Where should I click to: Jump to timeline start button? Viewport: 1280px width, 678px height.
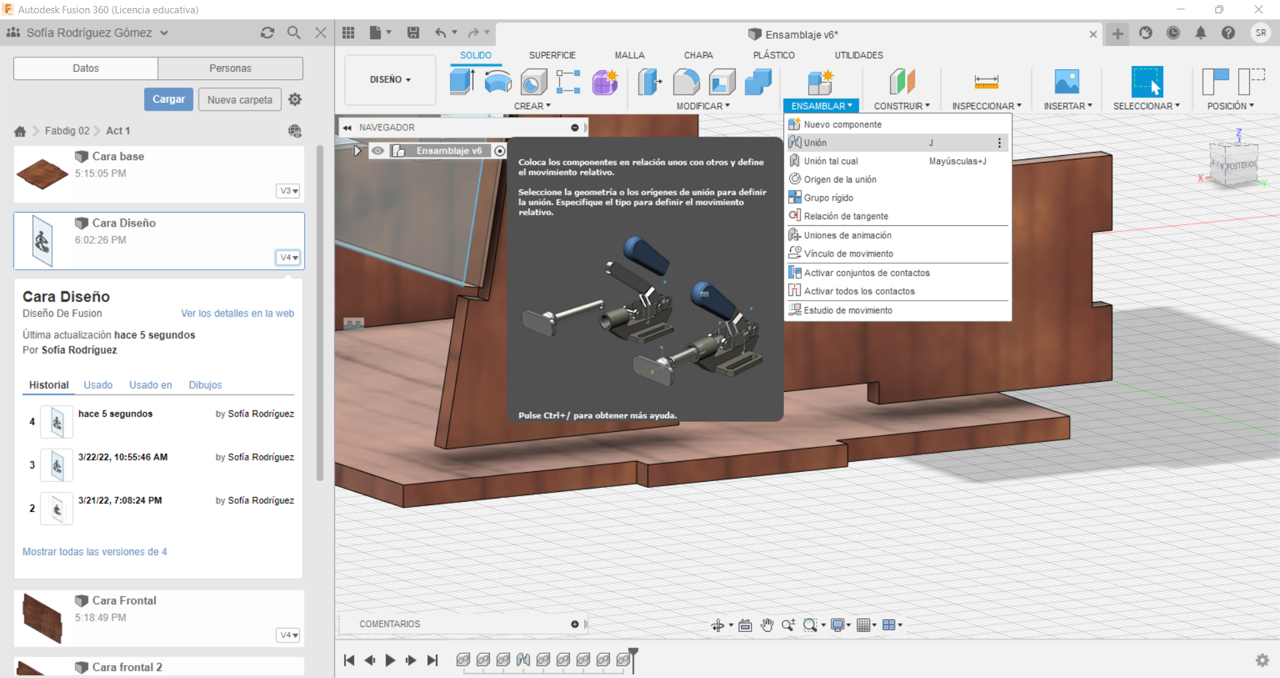click(x=349, y=660)
